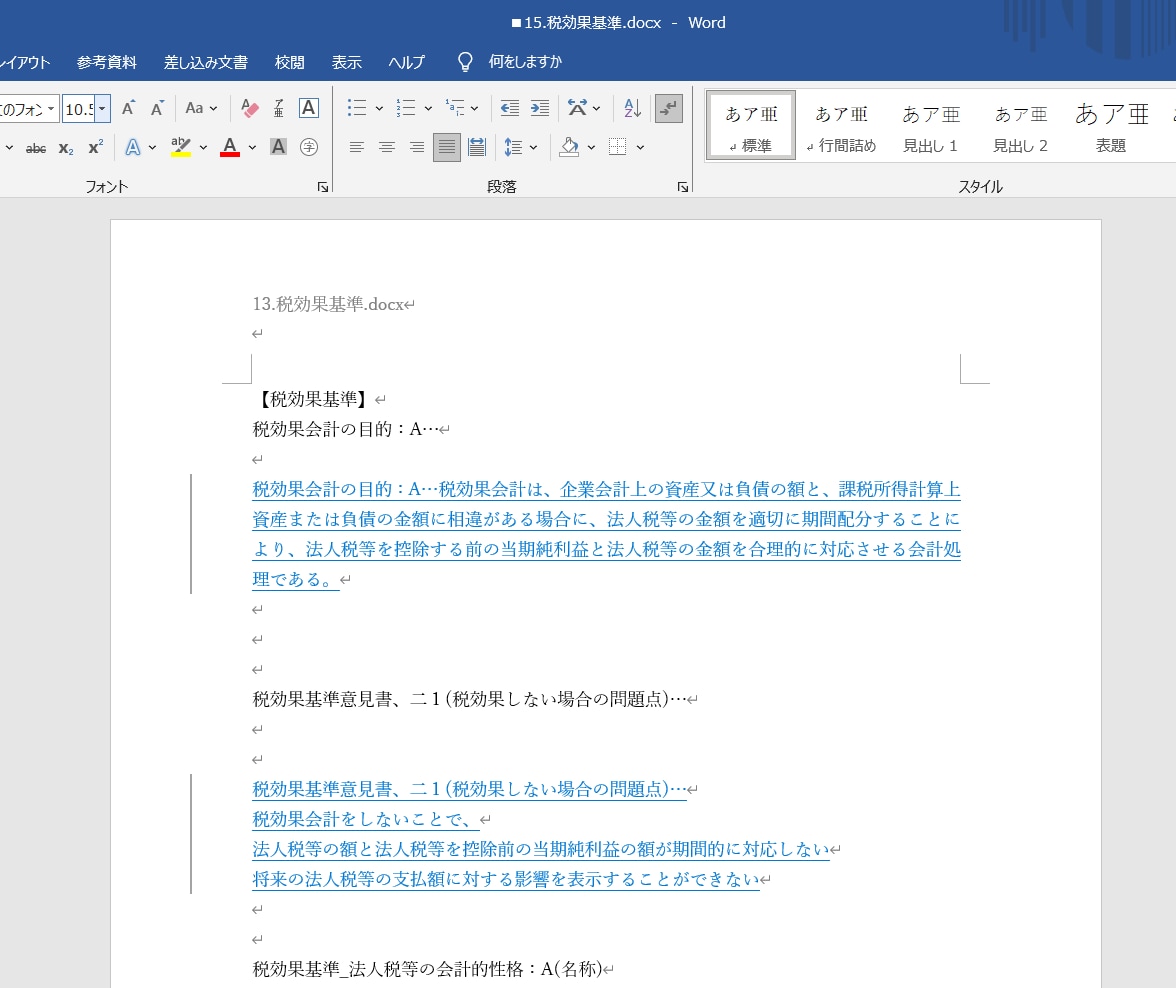Viewport: 1176px width, 988px height.
Task: Increase paragraph indent
Action: click(540, 109)
